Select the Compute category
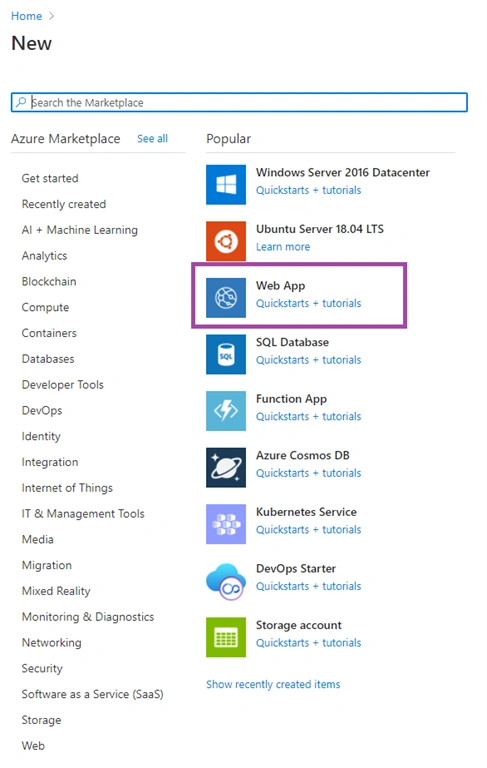 click(x=45, y=308)
